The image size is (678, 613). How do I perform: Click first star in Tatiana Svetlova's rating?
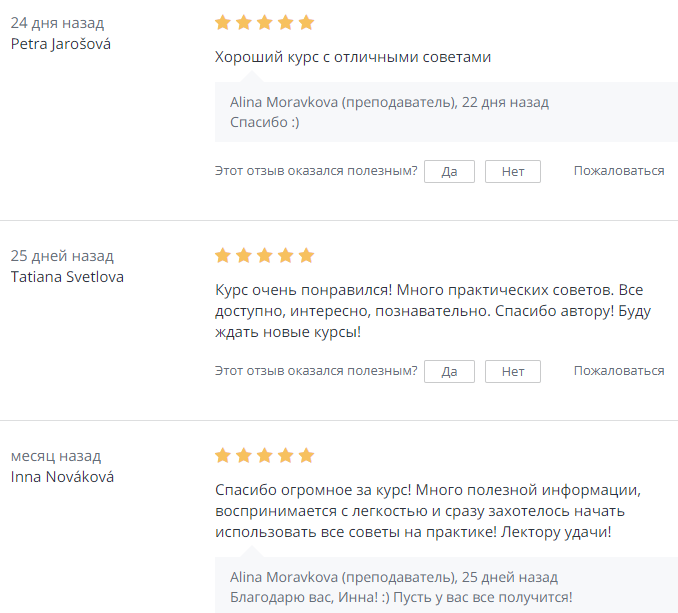coord(223,255)
